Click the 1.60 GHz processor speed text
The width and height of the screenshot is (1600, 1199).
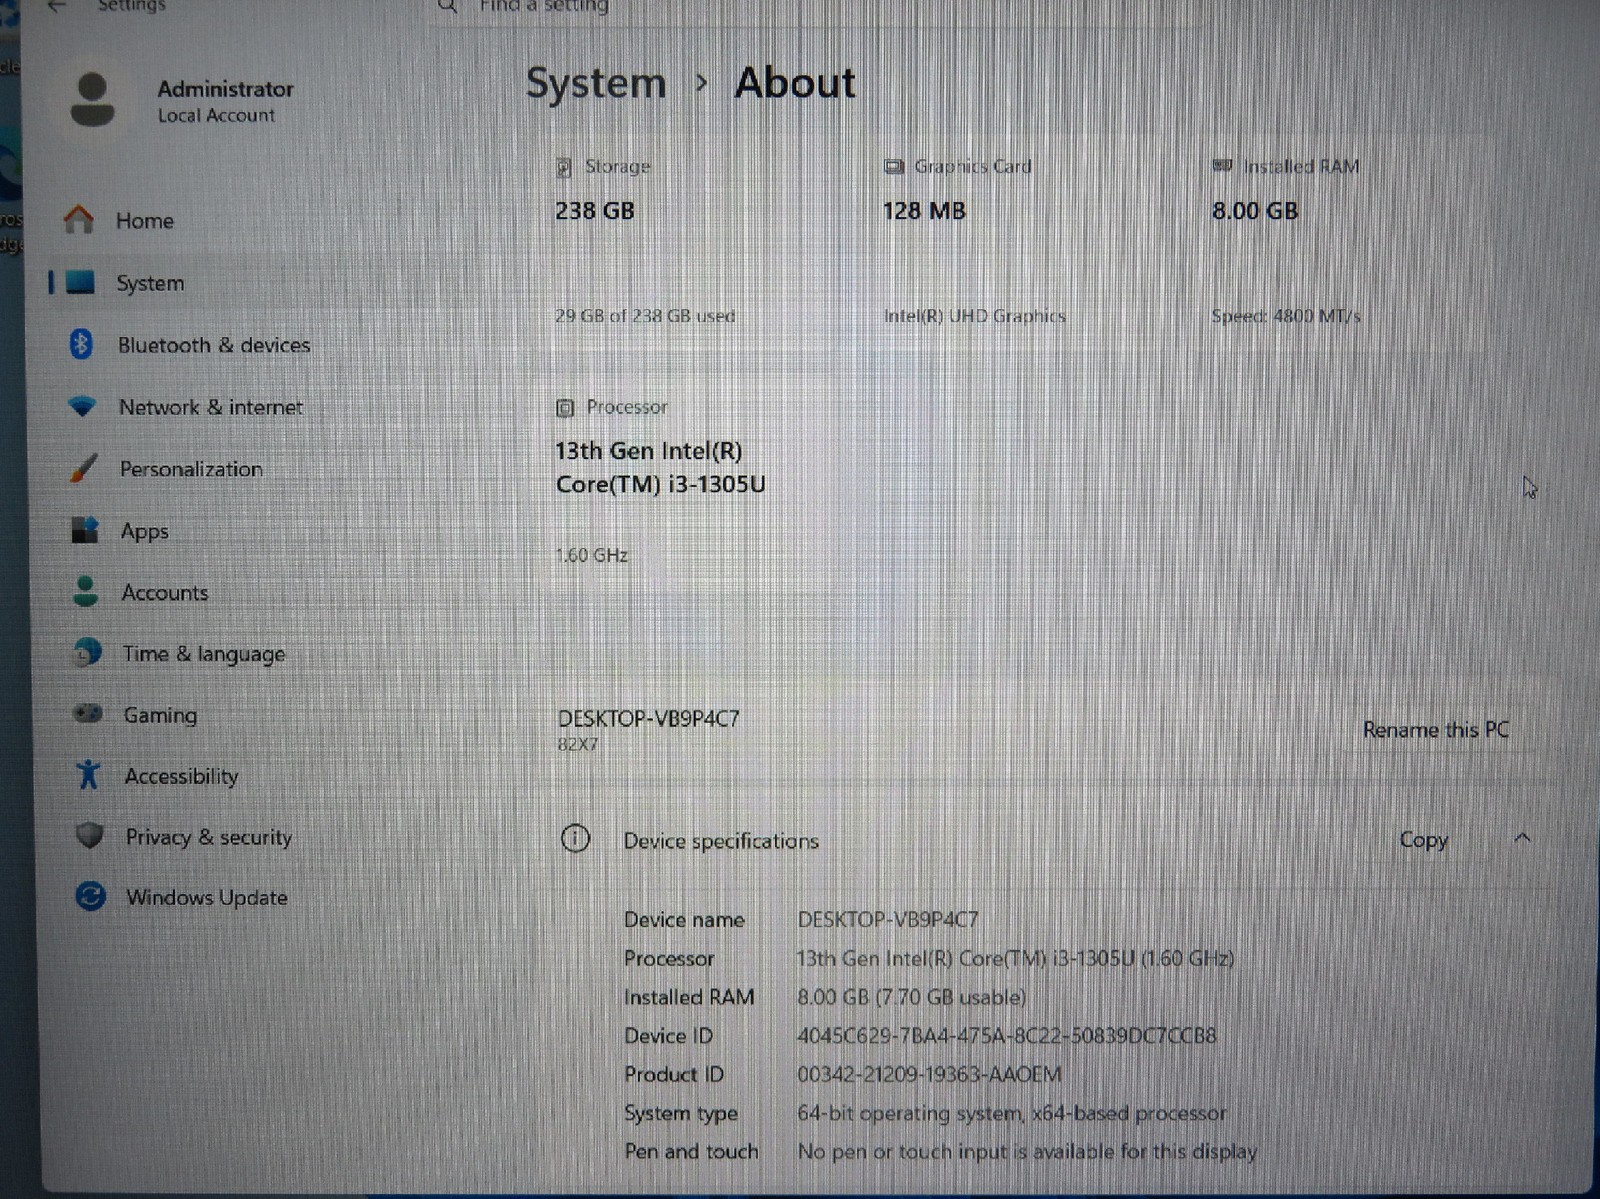pyautogui.click(x=592, y=555)
